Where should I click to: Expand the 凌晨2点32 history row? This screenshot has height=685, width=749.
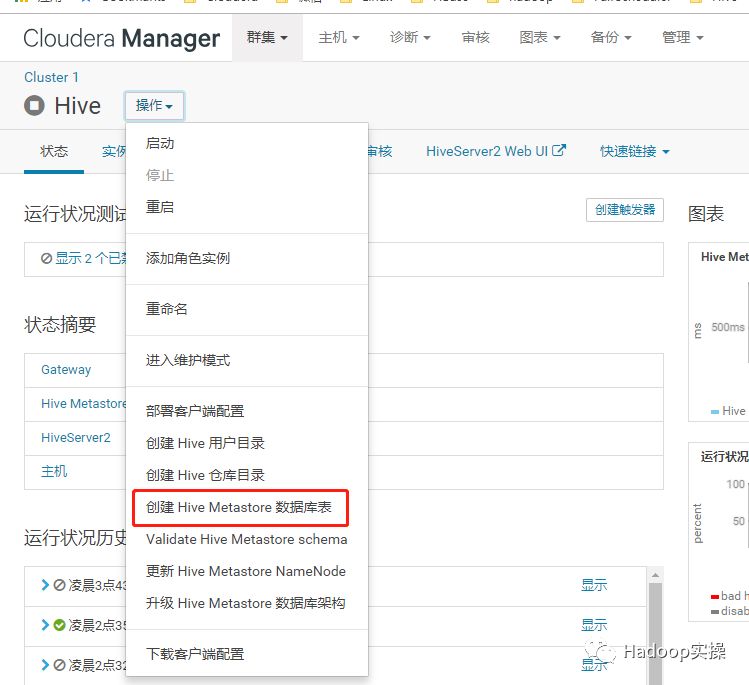pos(45,664)
